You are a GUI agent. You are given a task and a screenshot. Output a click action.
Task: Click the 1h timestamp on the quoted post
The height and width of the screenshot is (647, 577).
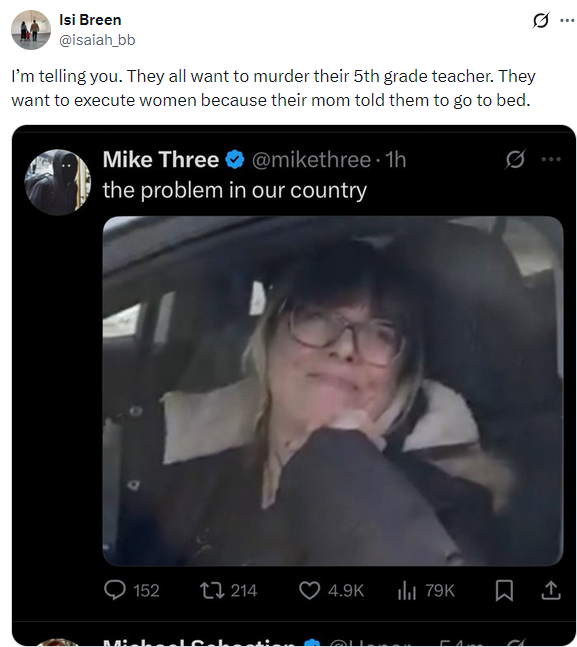coord(396,160)
